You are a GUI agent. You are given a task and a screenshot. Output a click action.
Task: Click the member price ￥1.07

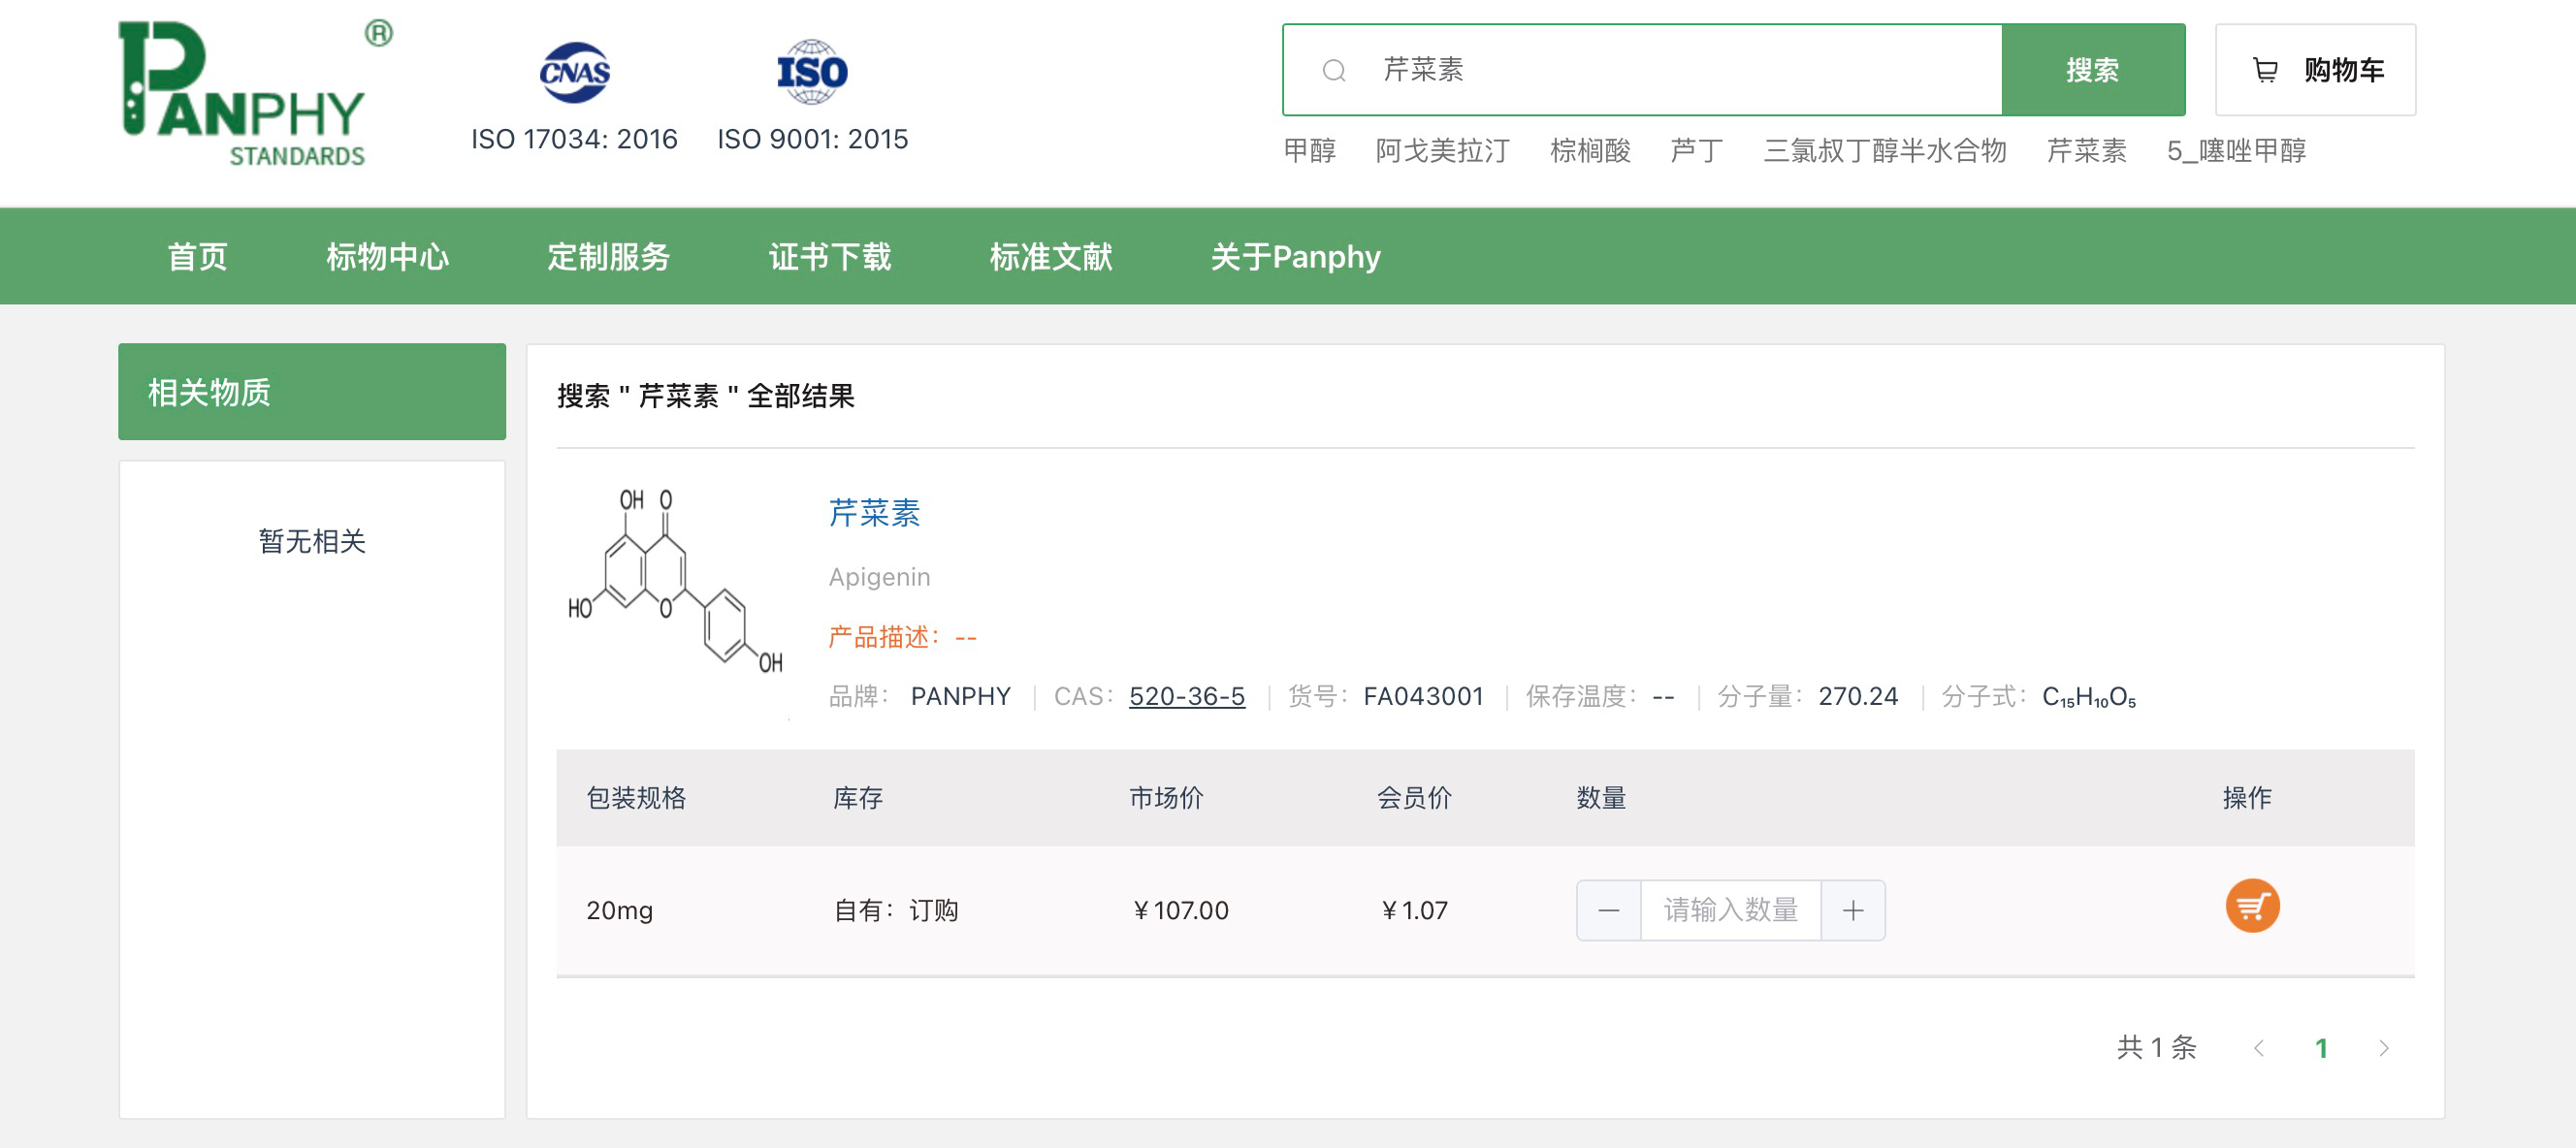coord(1414,910)
